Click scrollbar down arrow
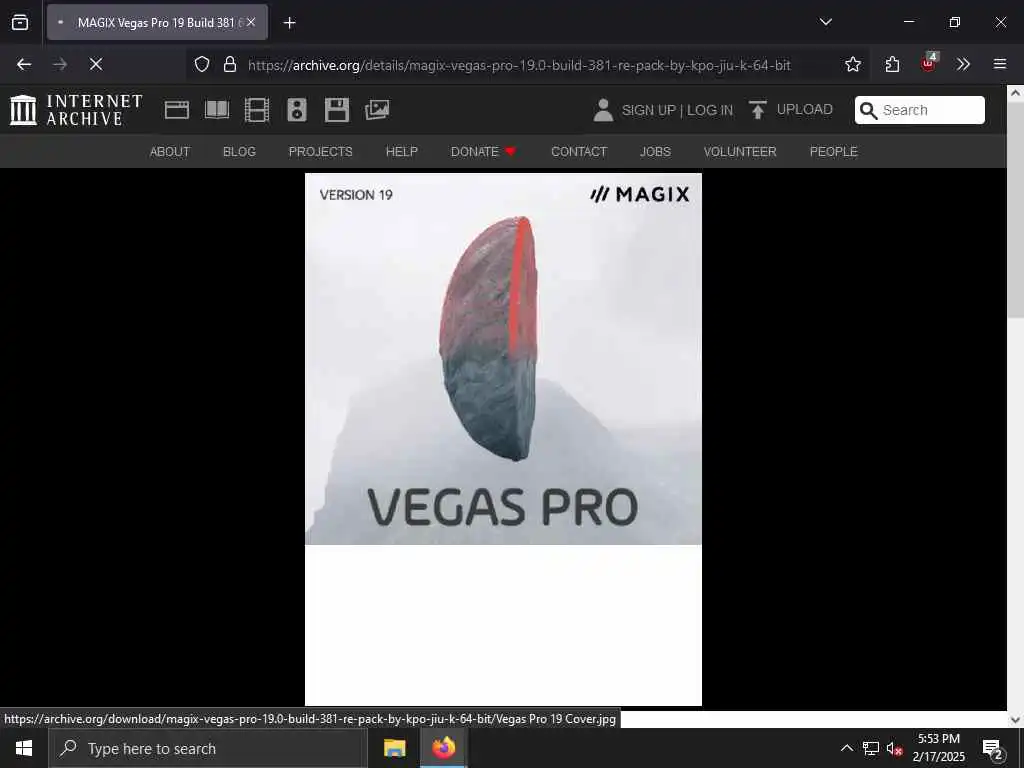The height and width of the screenshot is (768, 1024). point(1015,720)
